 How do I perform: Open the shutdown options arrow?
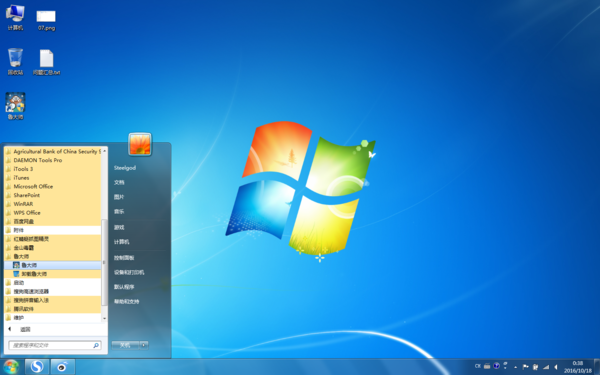[x=143, y=345]
